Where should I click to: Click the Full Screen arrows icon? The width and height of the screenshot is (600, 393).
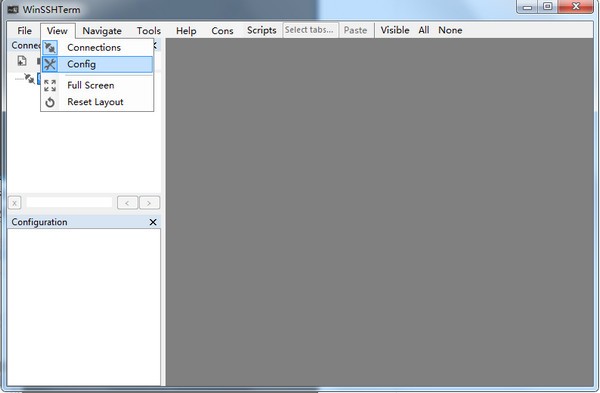coord(50,85)
